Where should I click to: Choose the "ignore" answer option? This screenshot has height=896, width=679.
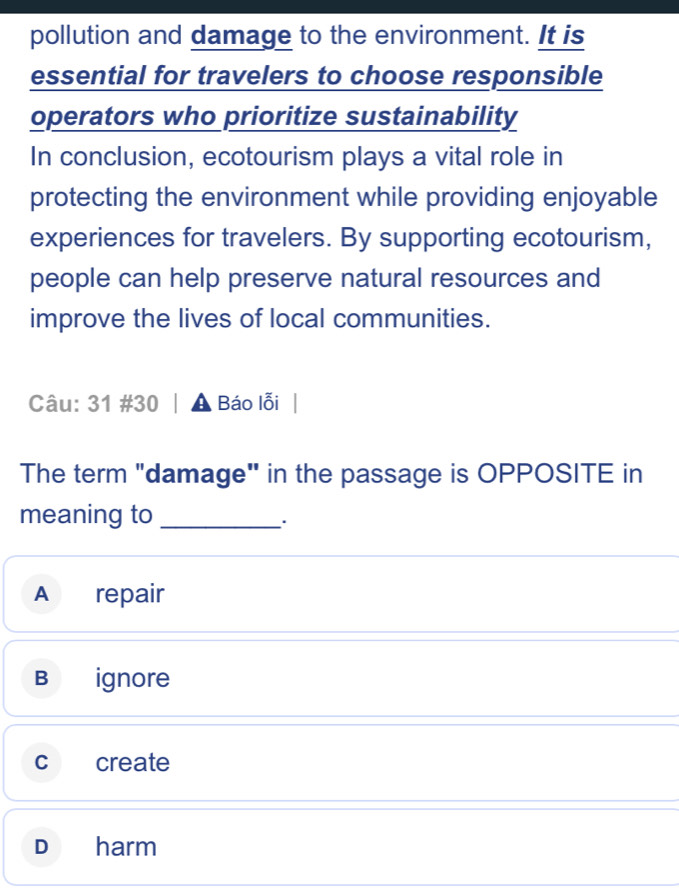(x=341, y=678)
